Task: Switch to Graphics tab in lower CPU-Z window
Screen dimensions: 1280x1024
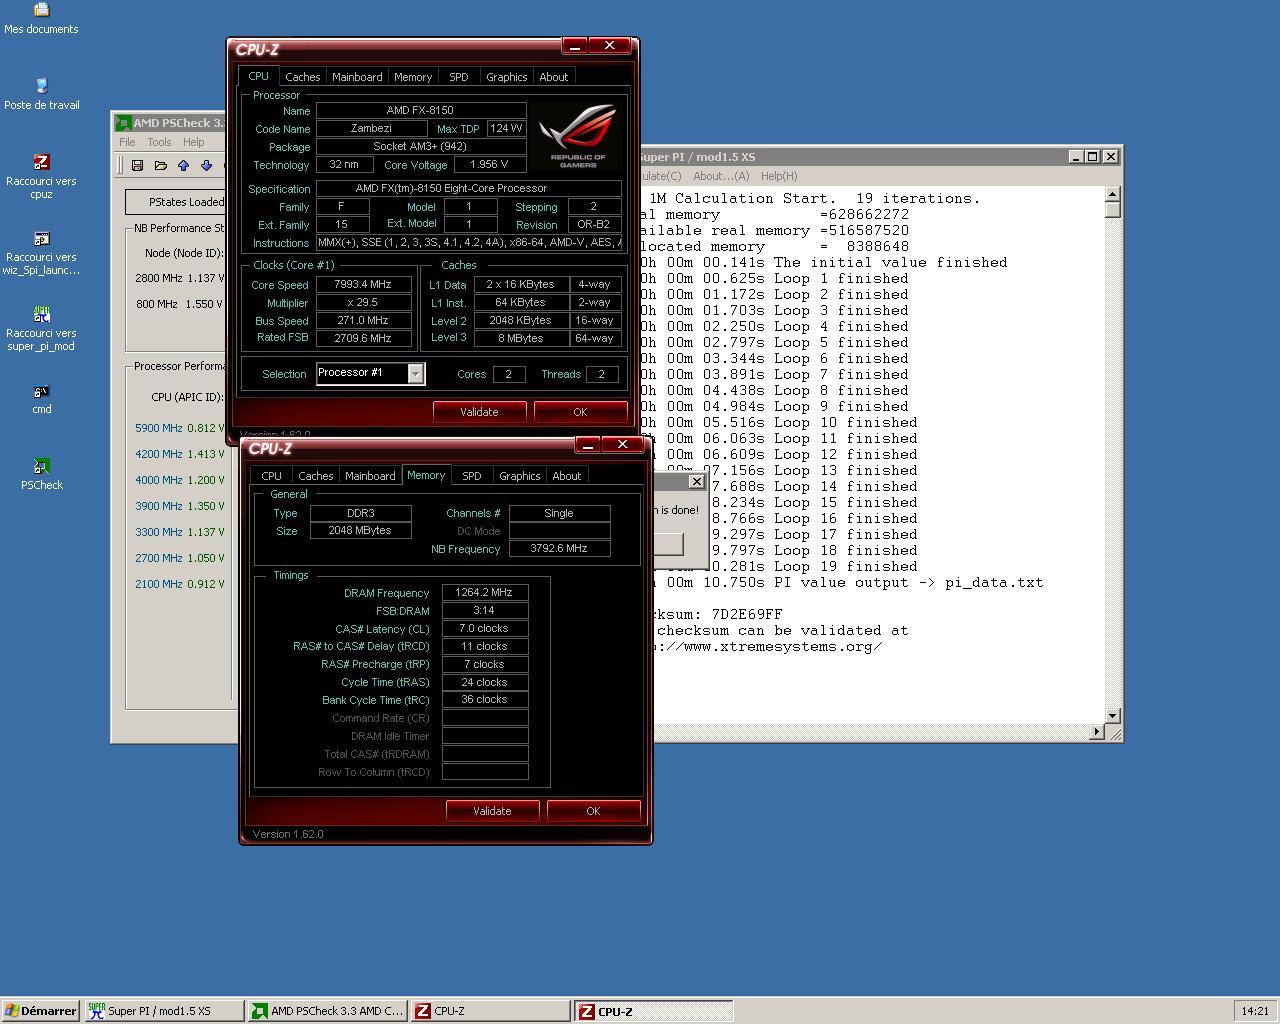Action: [x=519, y=476]
